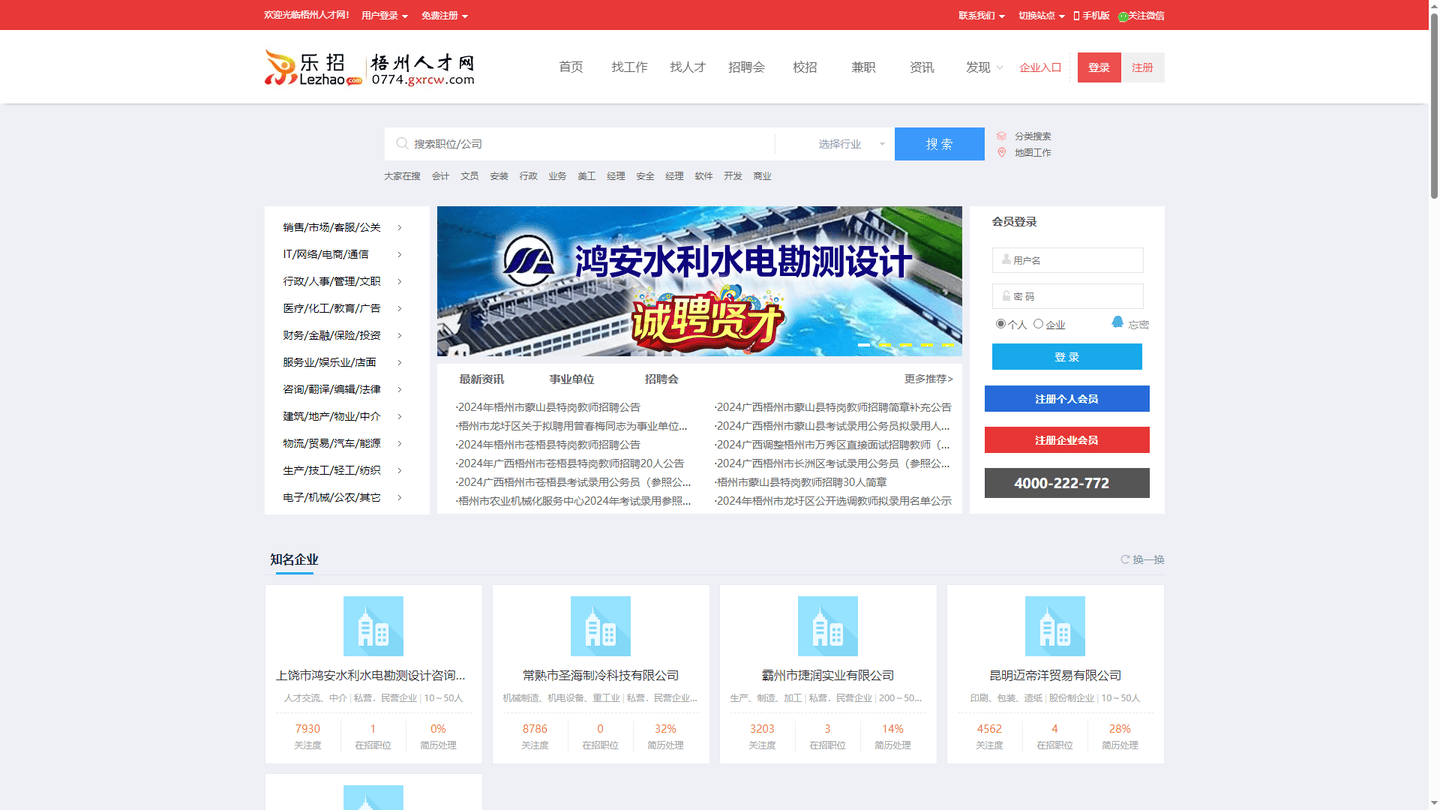This screenshot has width=1440, height=810.
Task: Click the 4000-222-772 phone banner
Action: (x=1067, y=483)
